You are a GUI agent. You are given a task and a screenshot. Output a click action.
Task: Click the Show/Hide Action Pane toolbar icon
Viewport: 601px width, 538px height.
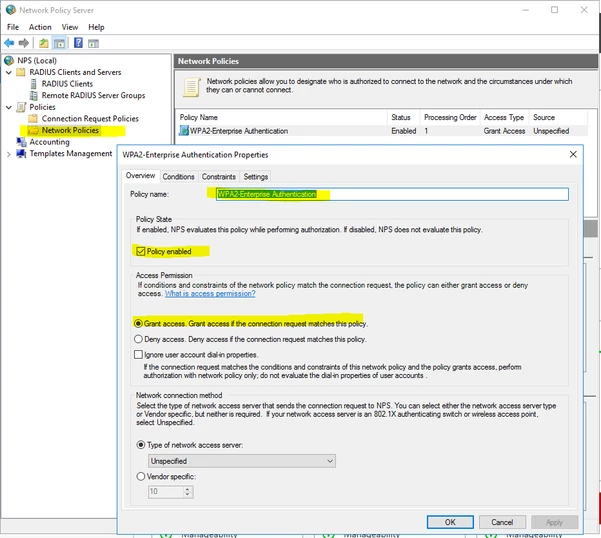tap(93, 43)
